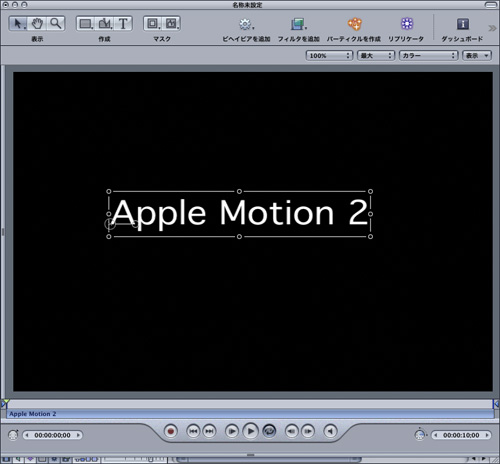This screenshot has width=500, height=464.
Task: Click the timing pane drag handle below transport
Action: (x=251, y=455)
